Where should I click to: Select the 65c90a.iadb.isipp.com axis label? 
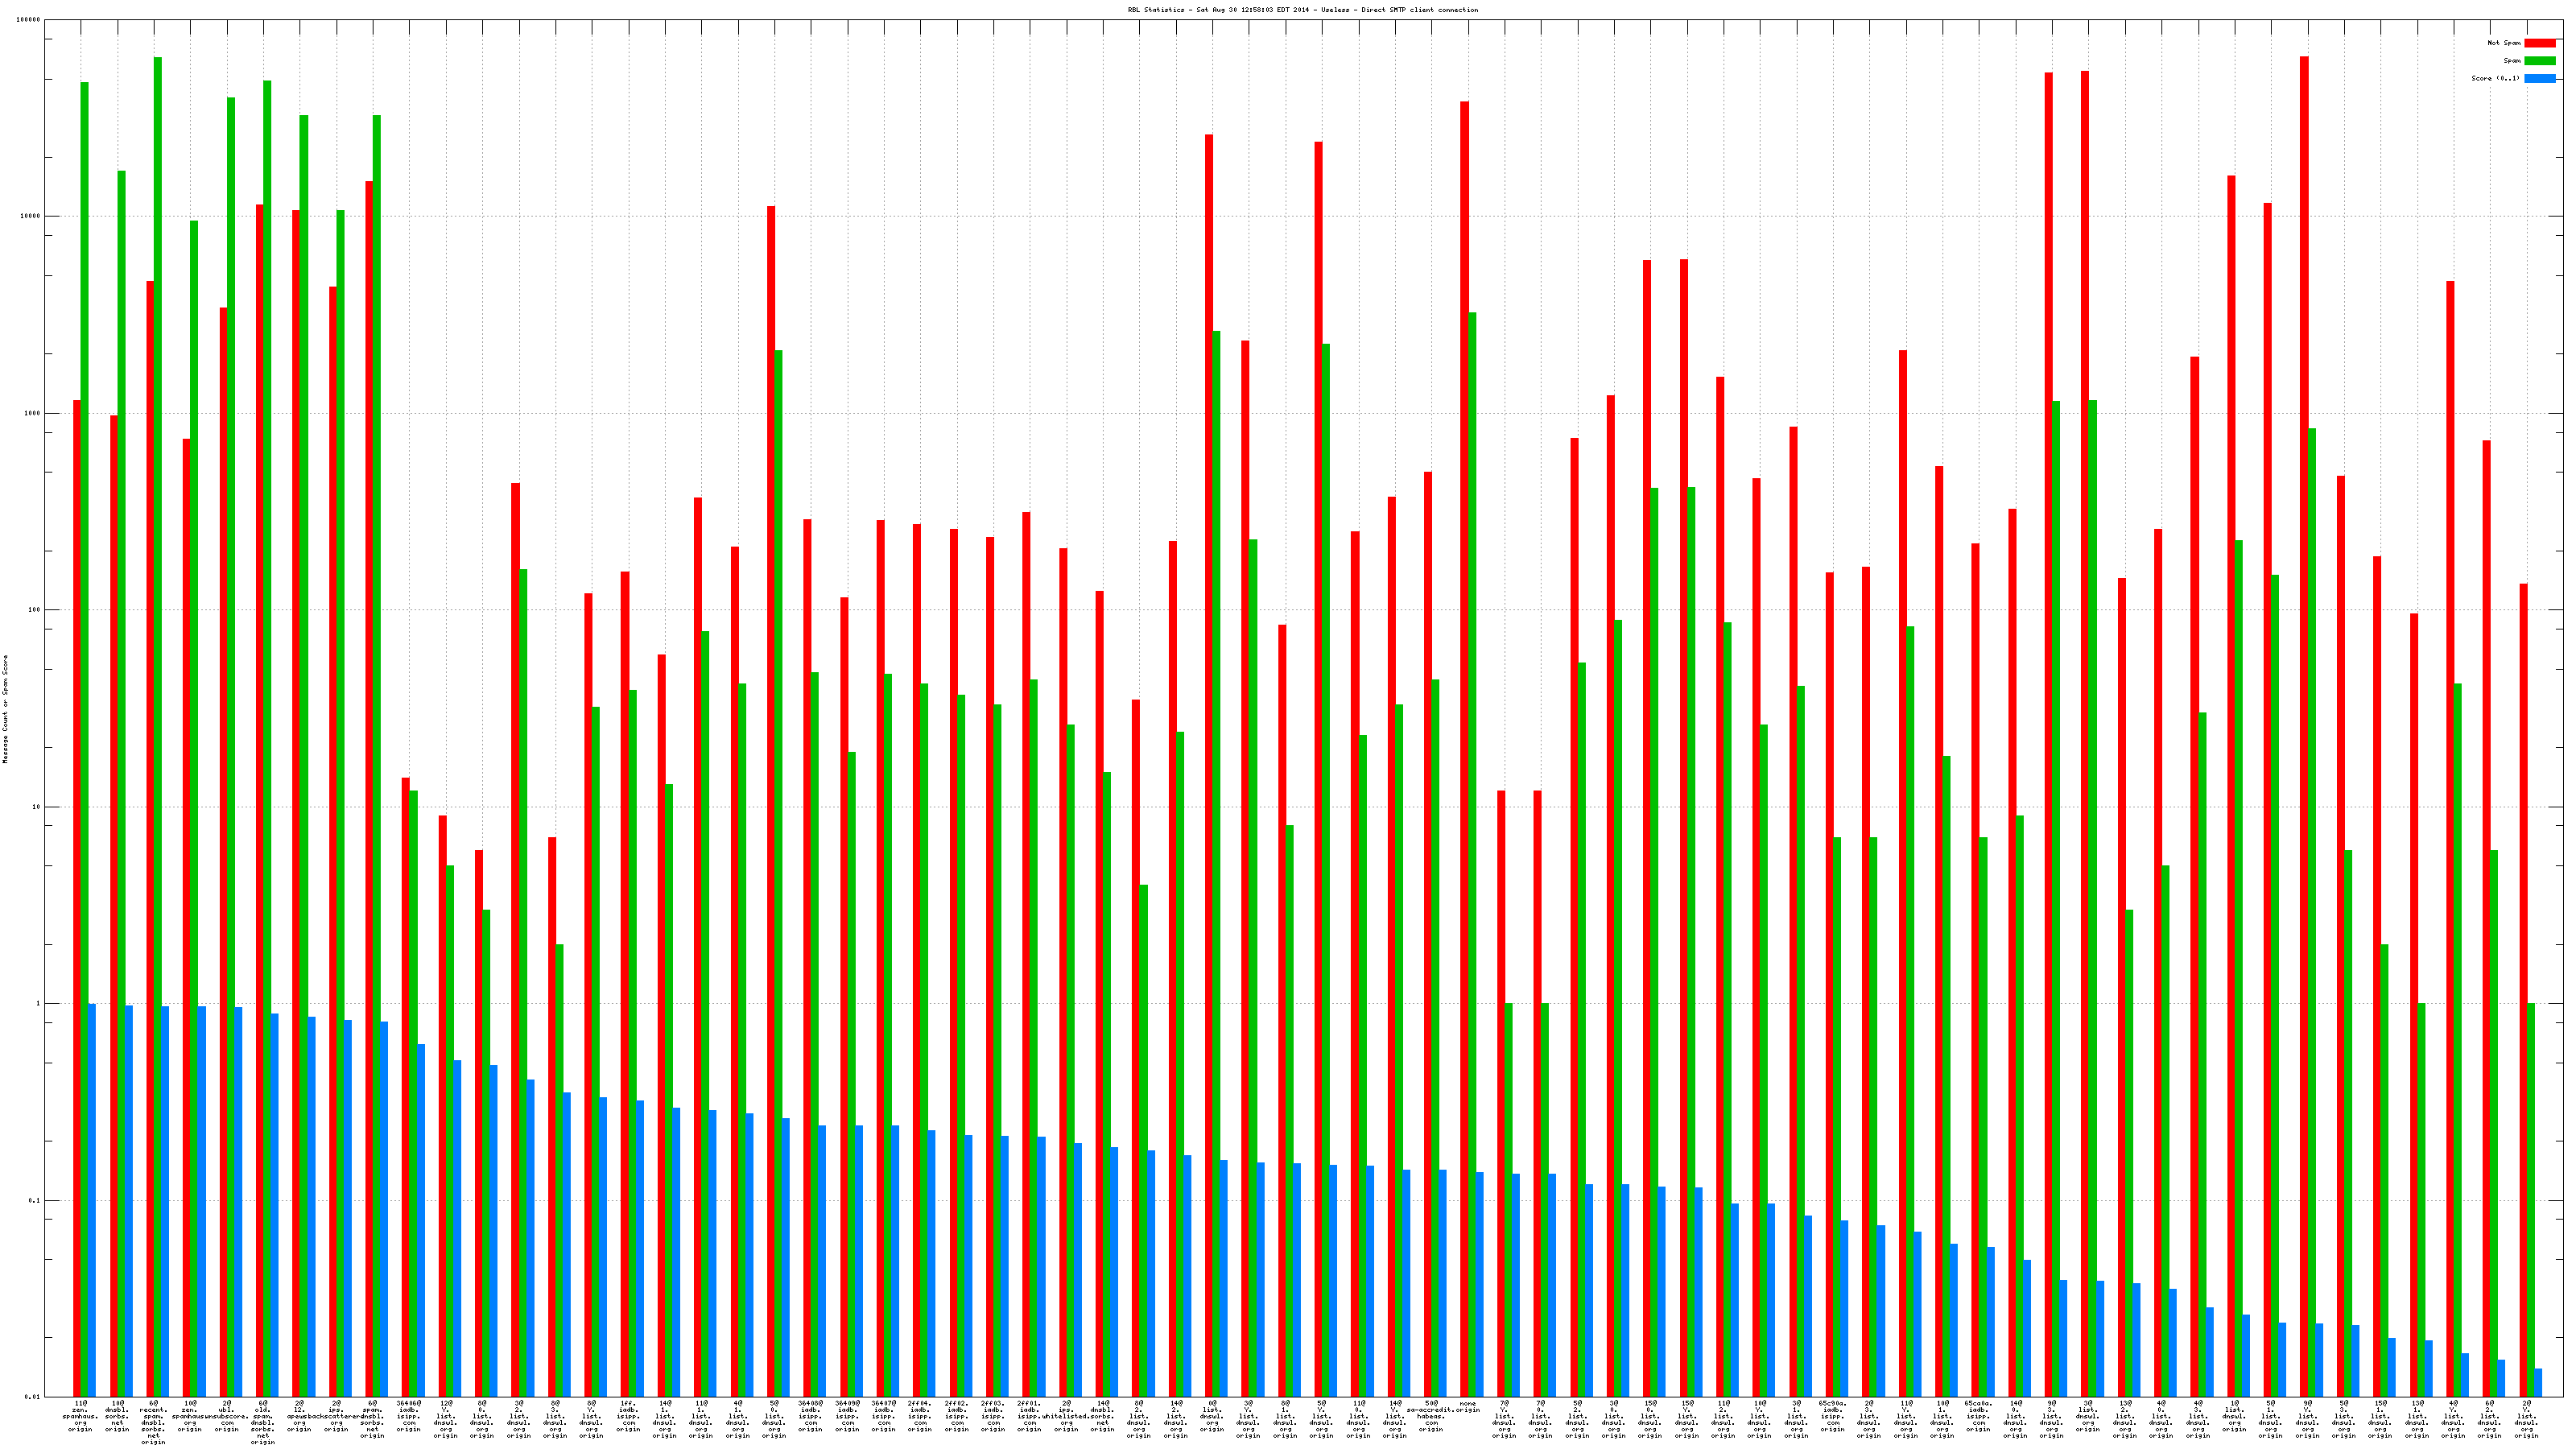[1833, 1417]
